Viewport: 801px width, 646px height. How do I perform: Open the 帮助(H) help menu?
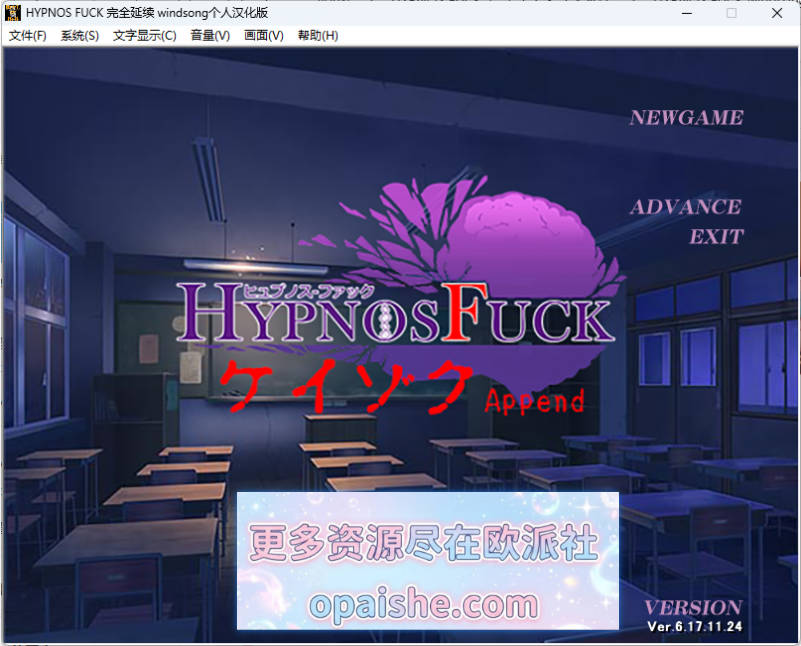coord(318,36)
